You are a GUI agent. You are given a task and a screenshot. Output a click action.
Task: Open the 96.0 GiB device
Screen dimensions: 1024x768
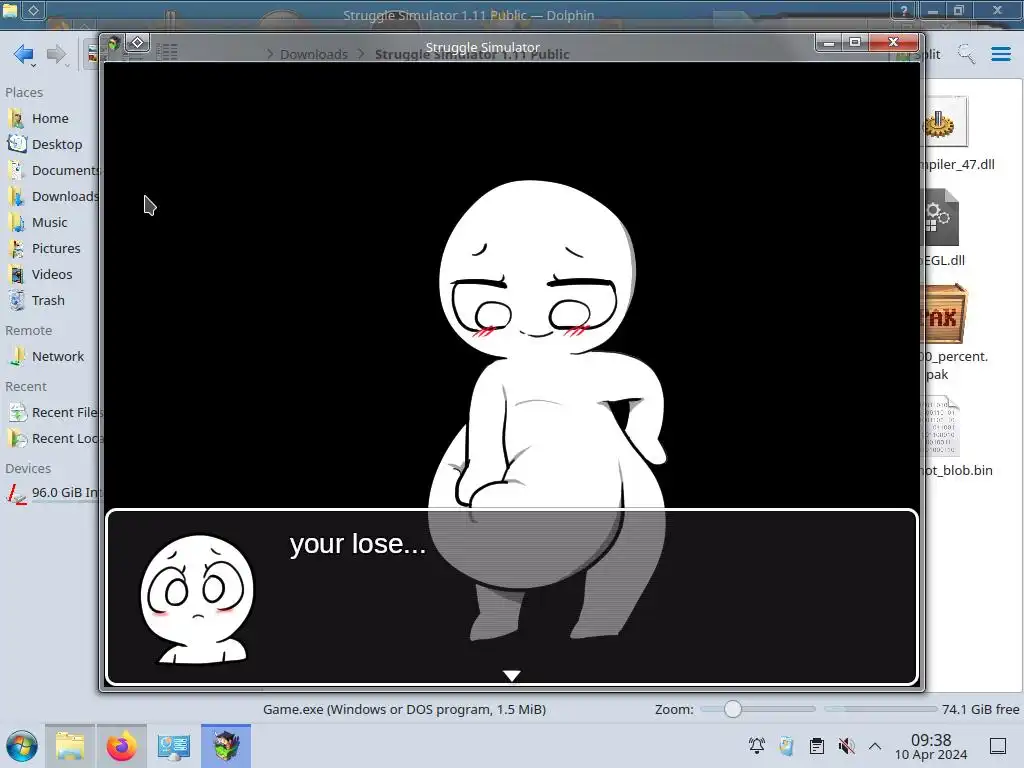50,492
